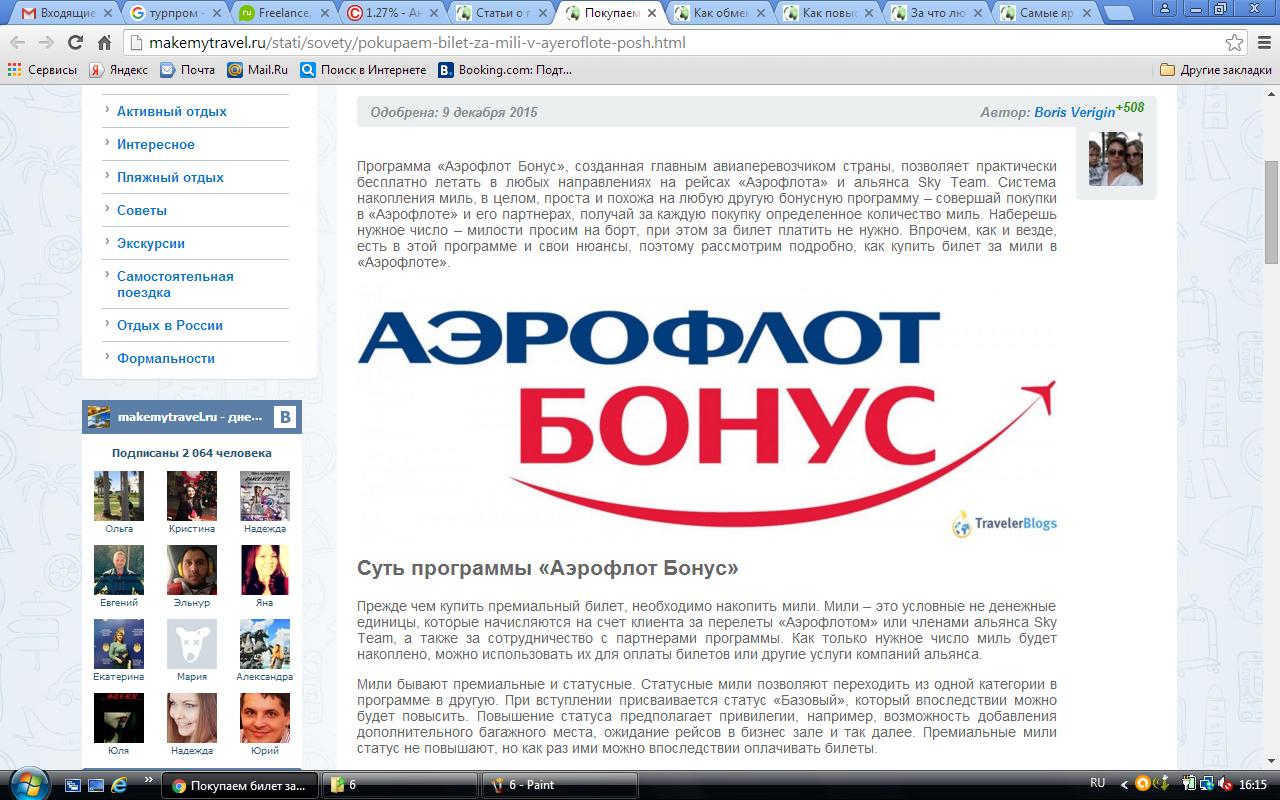The width and height of the screenshot is (1280, 800).
Task: Open the Активный отдых category
Action: (172, 111)
